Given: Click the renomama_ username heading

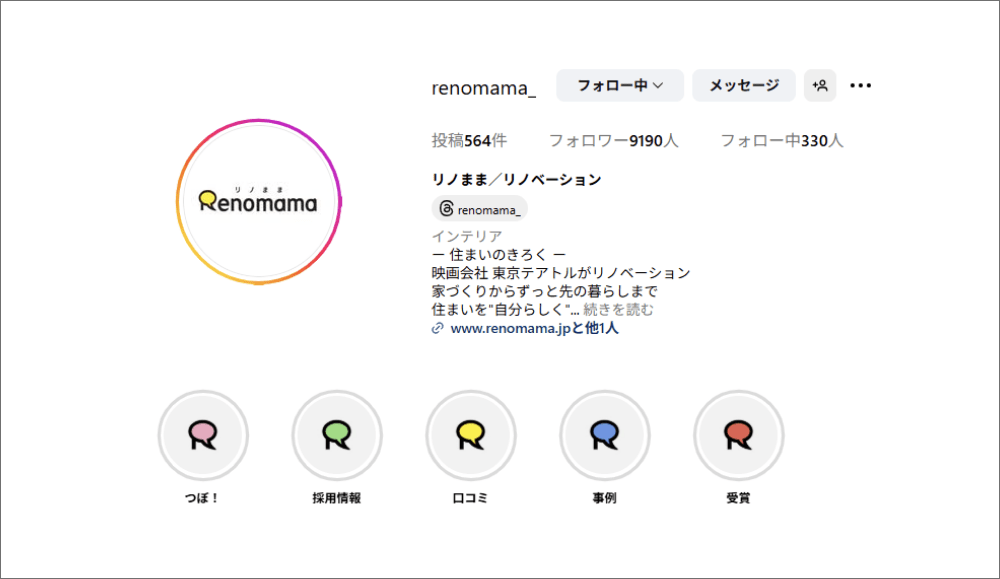Looking at the screenshot, I should point(483,87).
